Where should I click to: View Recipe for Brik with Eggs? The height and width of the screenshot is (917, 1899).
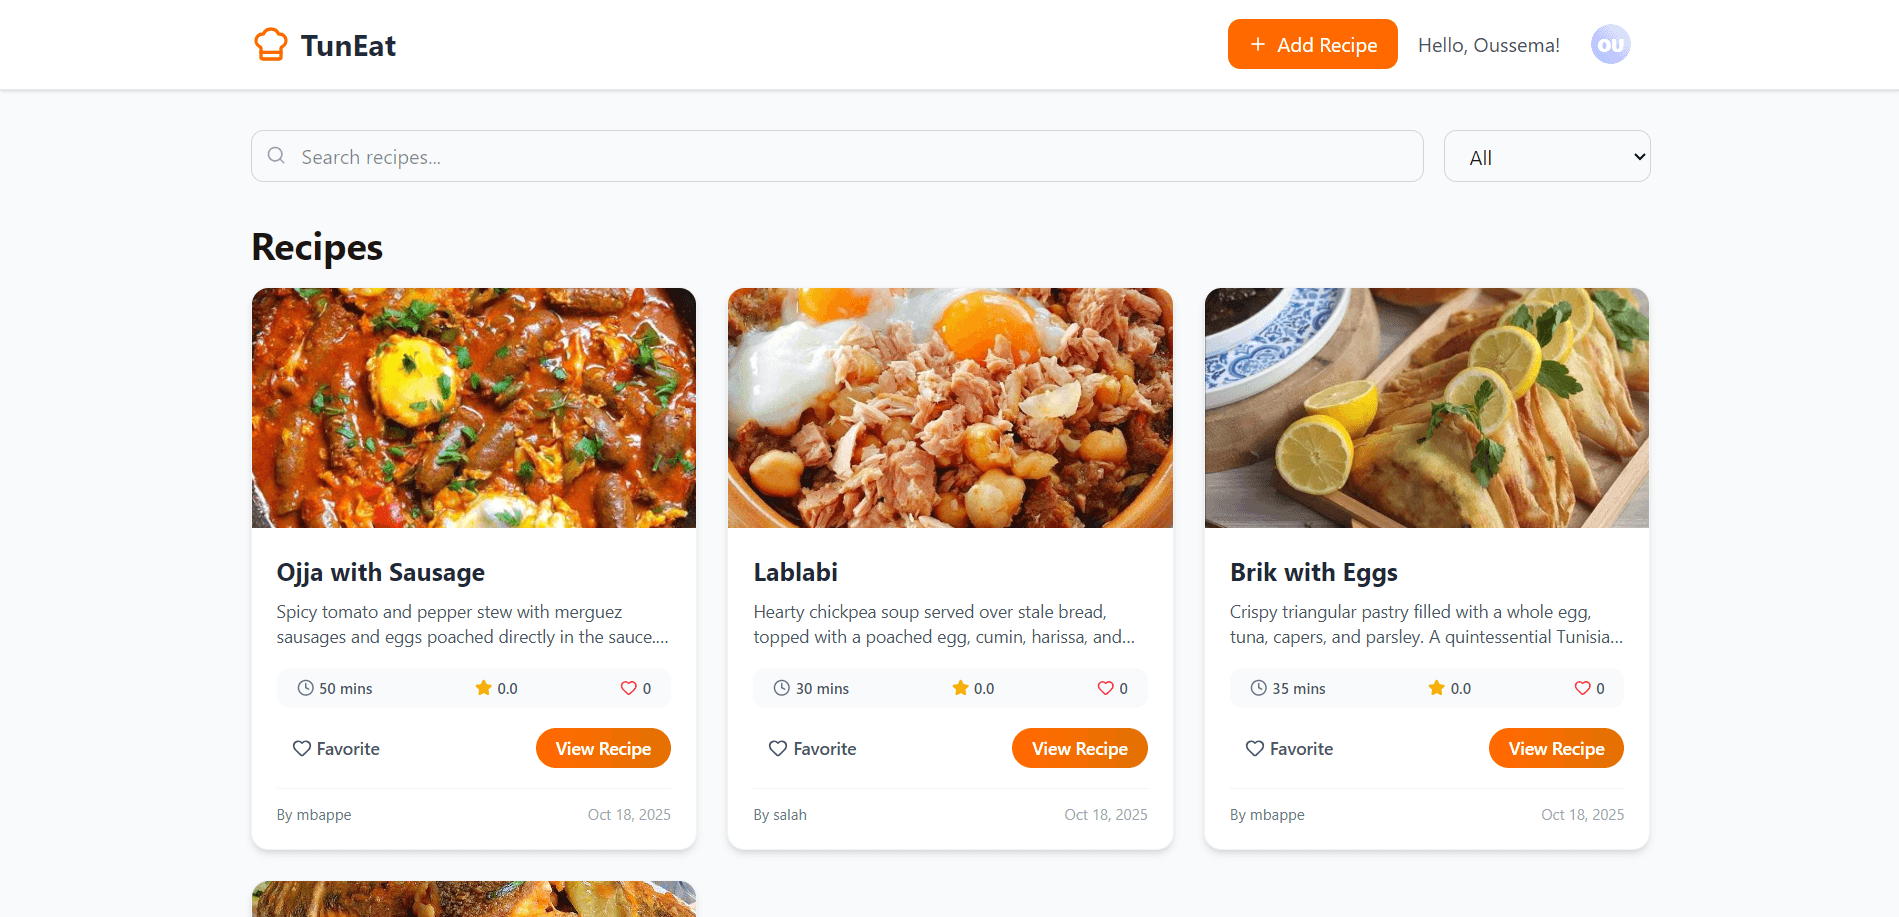click(x=1556, y=749)
